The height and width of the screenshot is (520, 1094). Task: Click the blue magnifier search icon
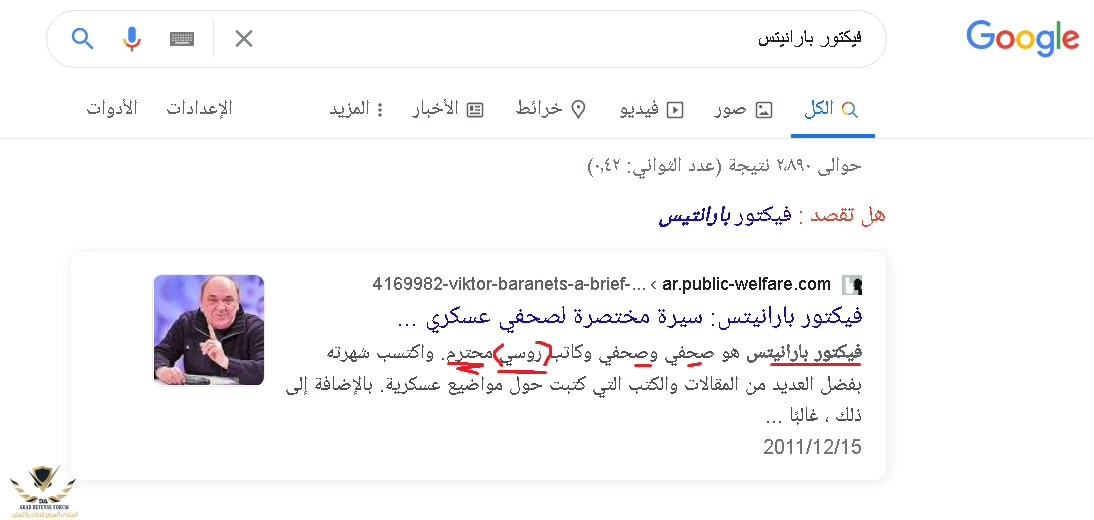tap(83, 39)
